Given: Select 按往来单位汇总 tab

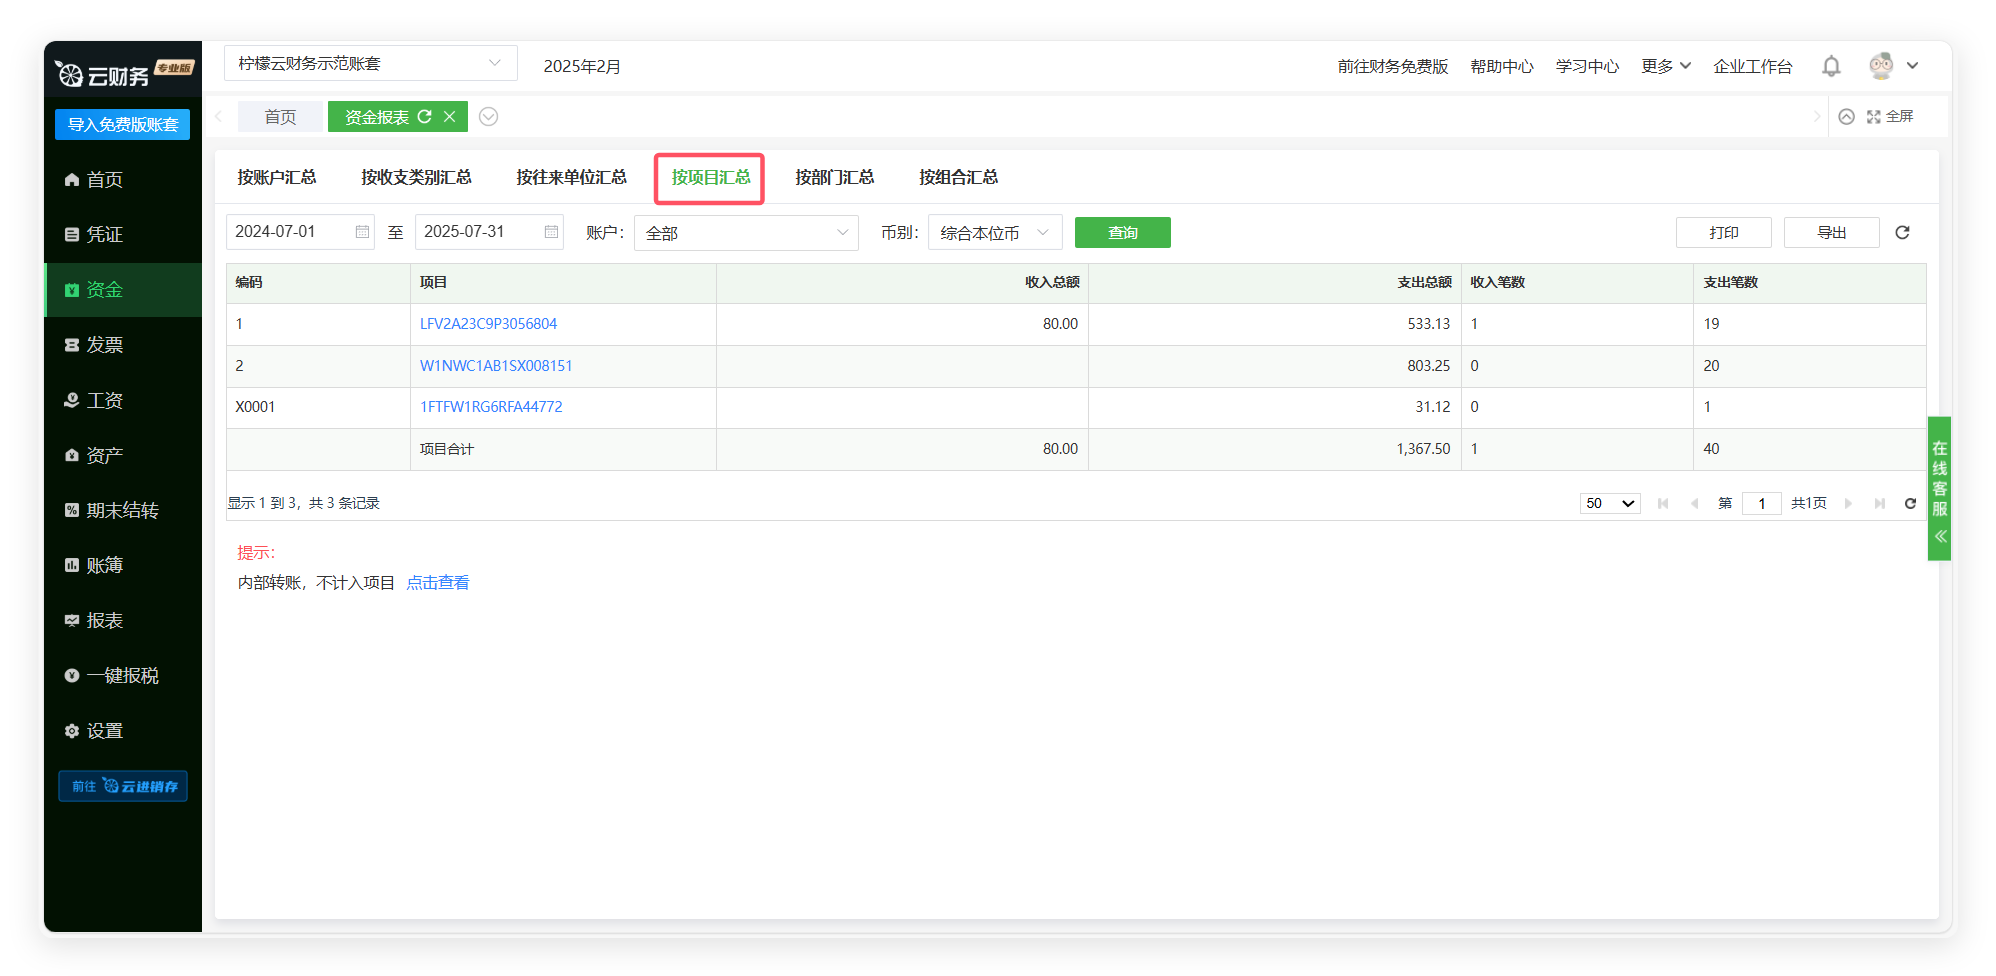Looking at the screenshot, I should pos(571,177).
